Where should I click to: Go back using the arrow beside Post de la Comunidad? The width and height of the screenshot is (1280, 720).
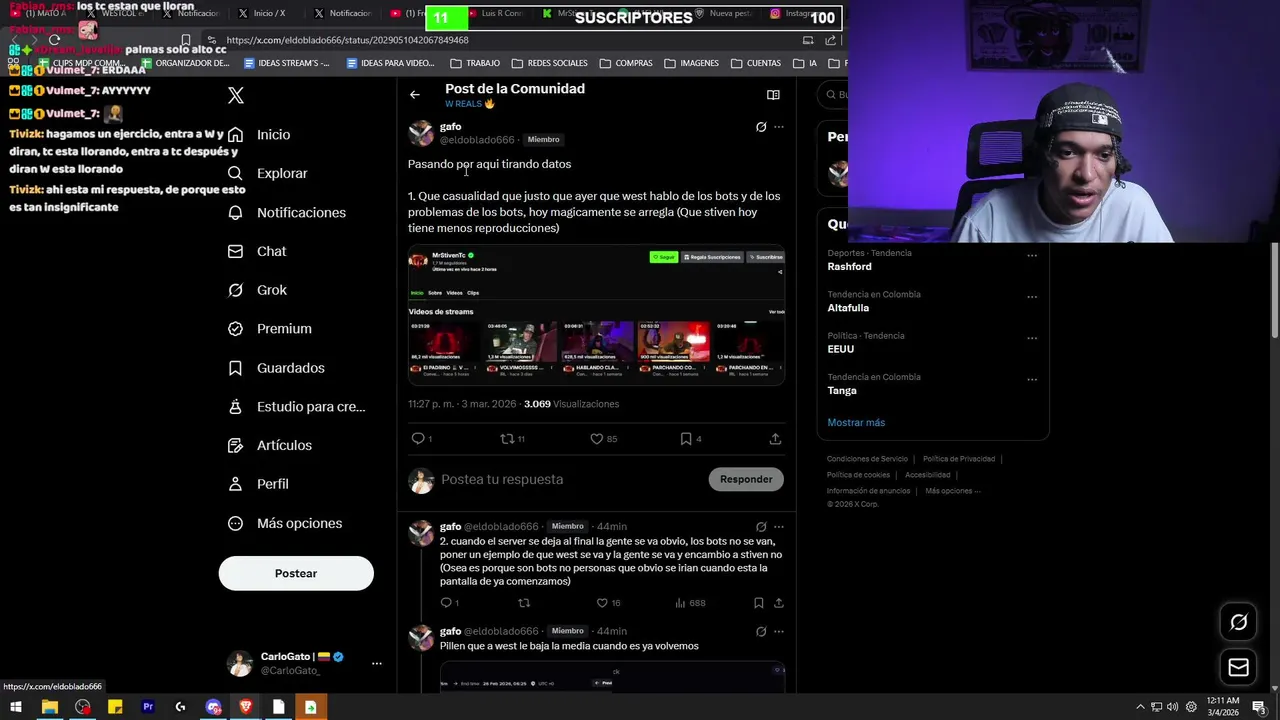pyautogui.click(x=415, y=95)
